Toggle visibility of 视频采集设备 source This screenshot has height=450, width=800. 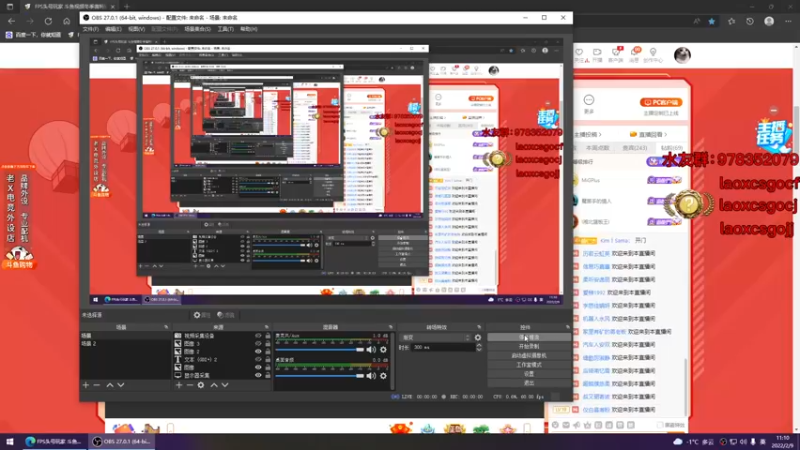258,336
